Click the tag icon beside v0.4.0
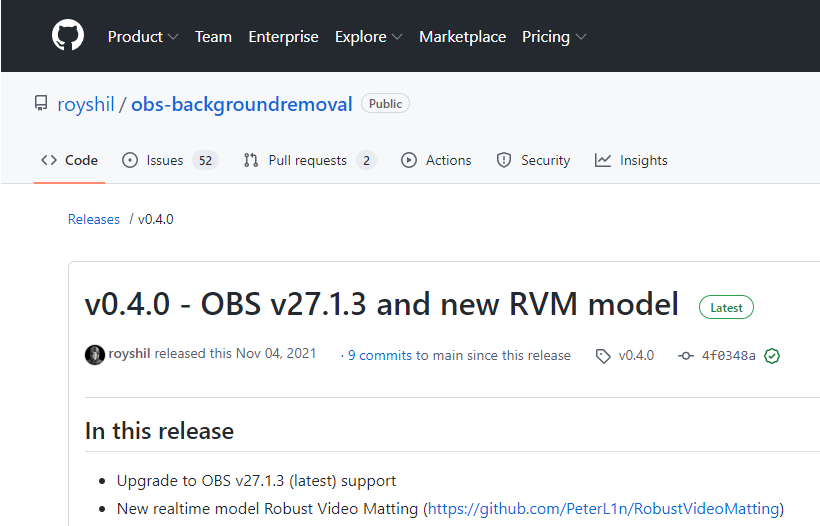The image size is (820, 526). (x=603, y=355)
